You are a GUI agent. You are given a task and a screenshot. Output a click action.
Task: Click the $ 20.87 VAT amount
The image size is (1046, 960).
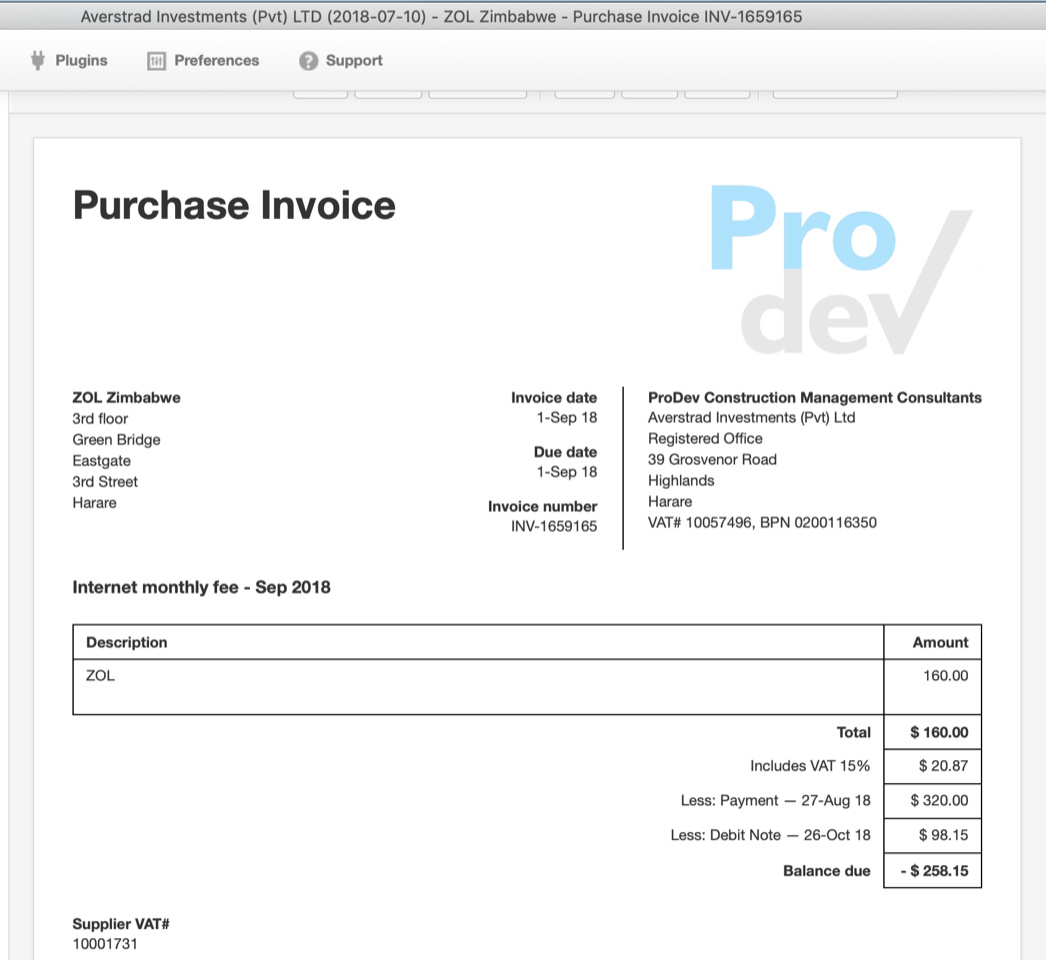point(943,766)
